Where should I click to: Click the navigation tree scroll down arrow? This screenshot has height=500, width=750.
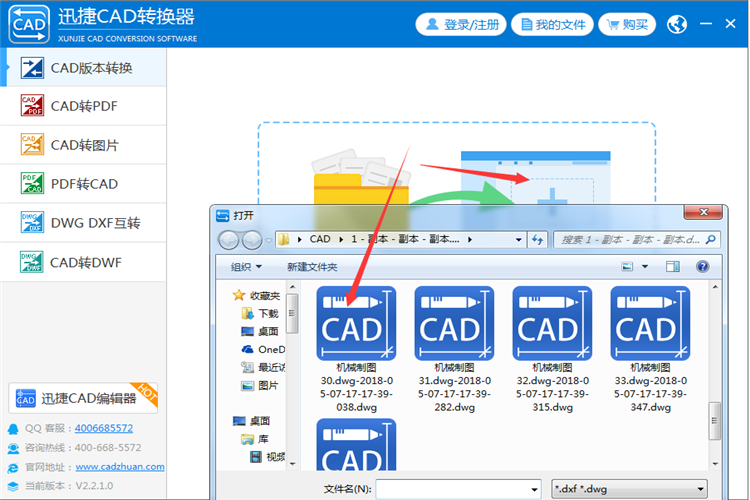coord(293,463)
